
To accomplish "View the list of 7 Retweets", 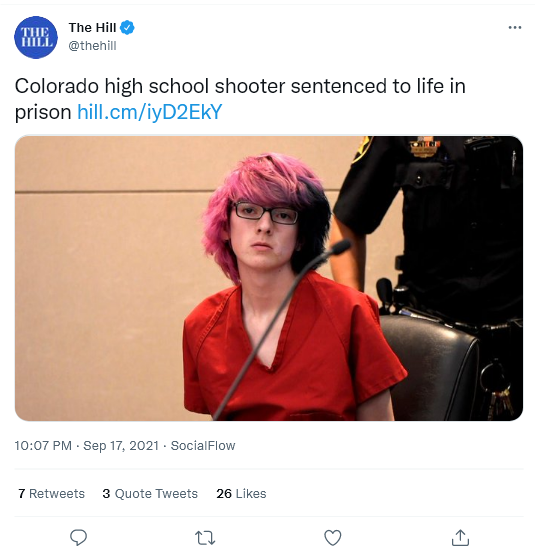I will coord(51,493).
